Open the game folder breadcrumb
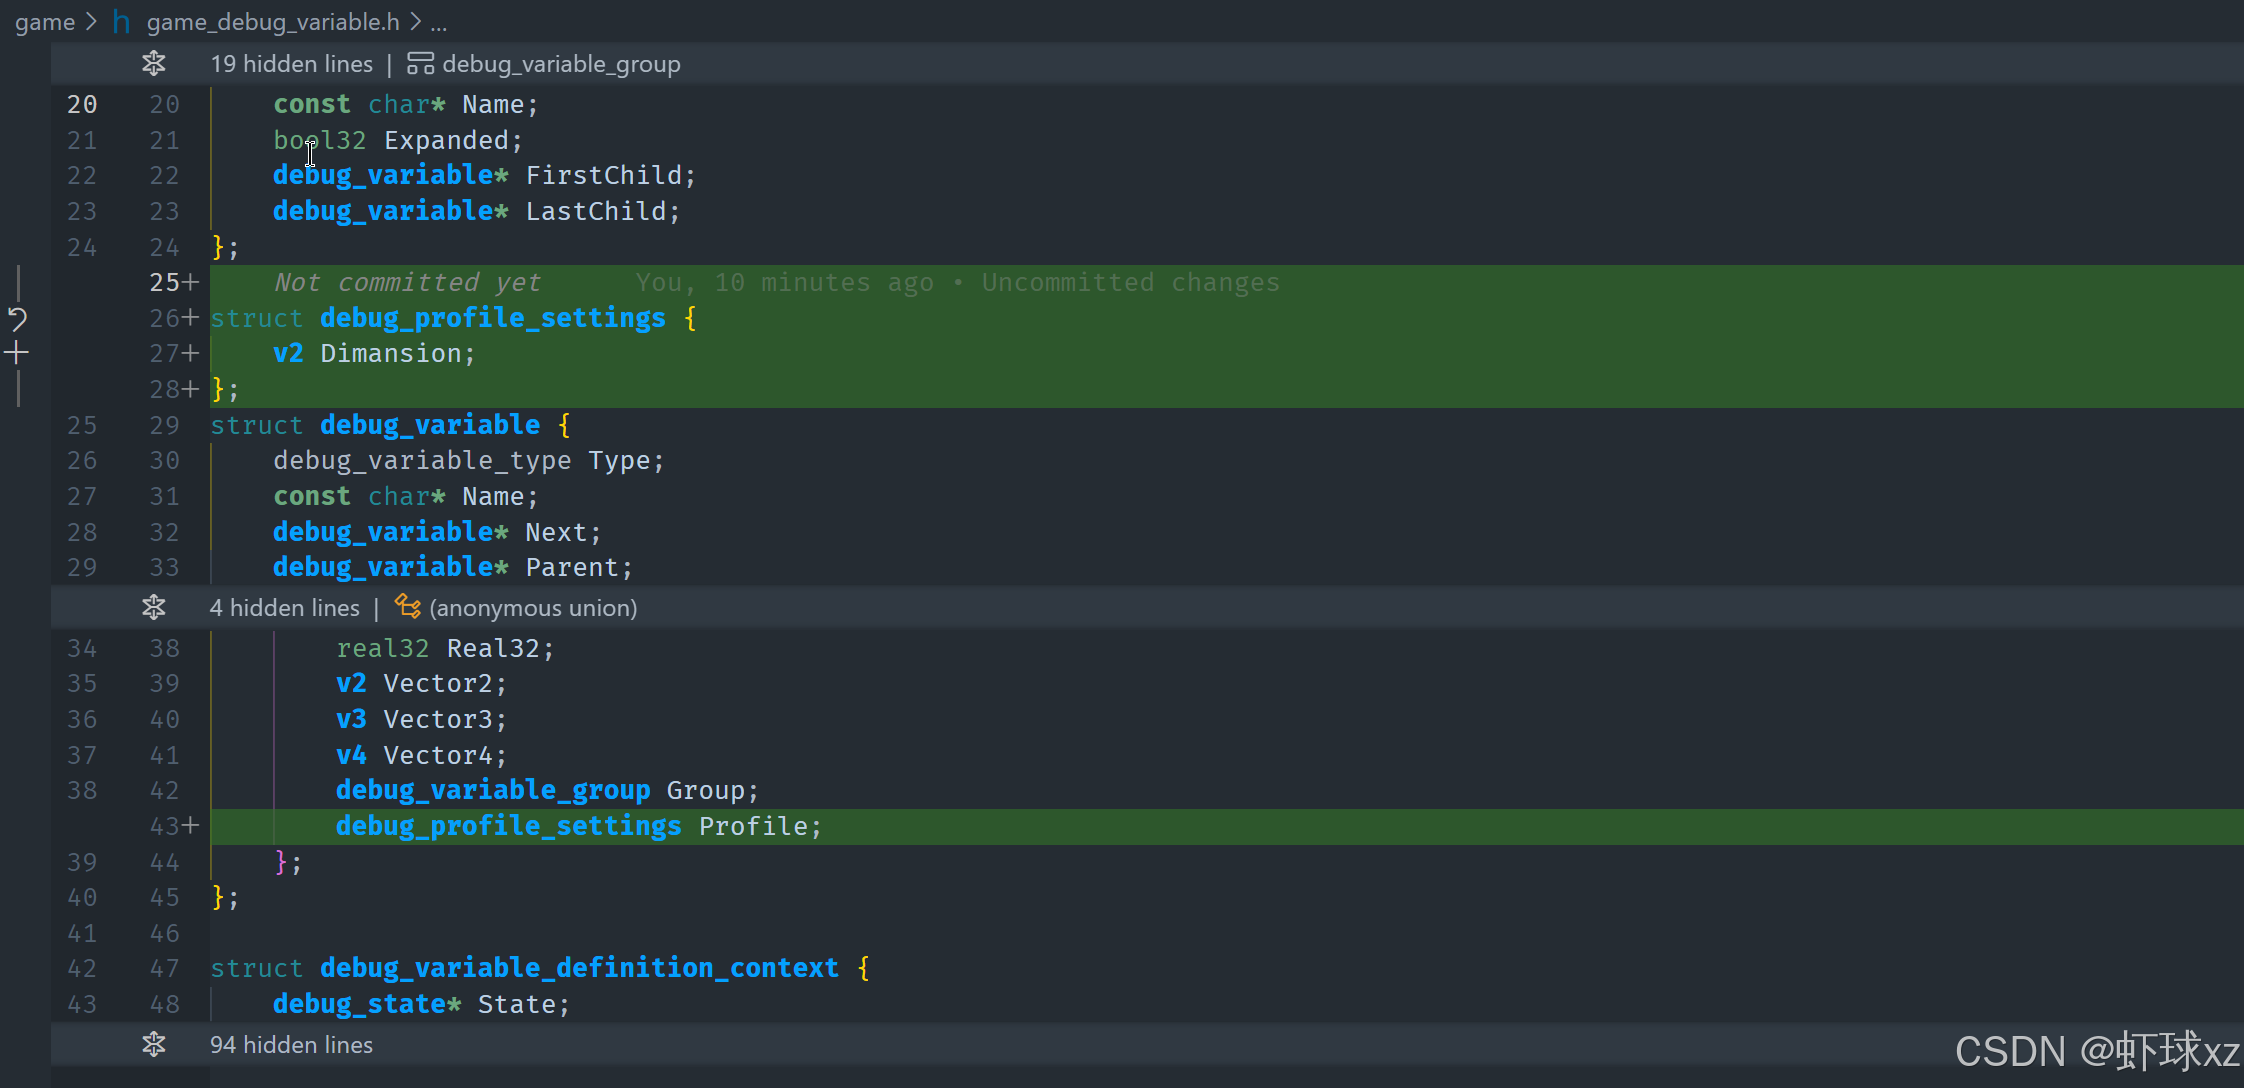 pos(44,21)
